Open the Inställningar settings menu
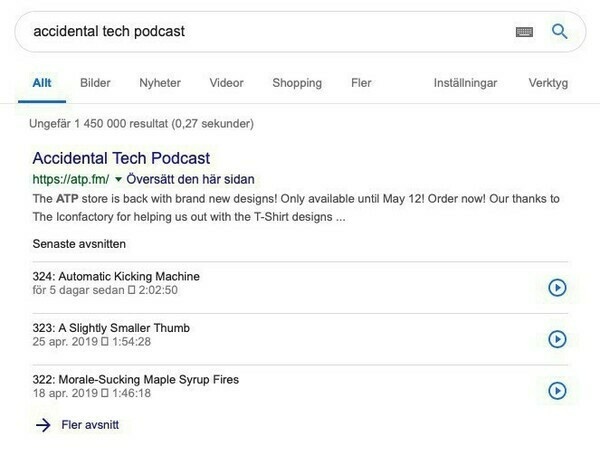 (463, 83)
